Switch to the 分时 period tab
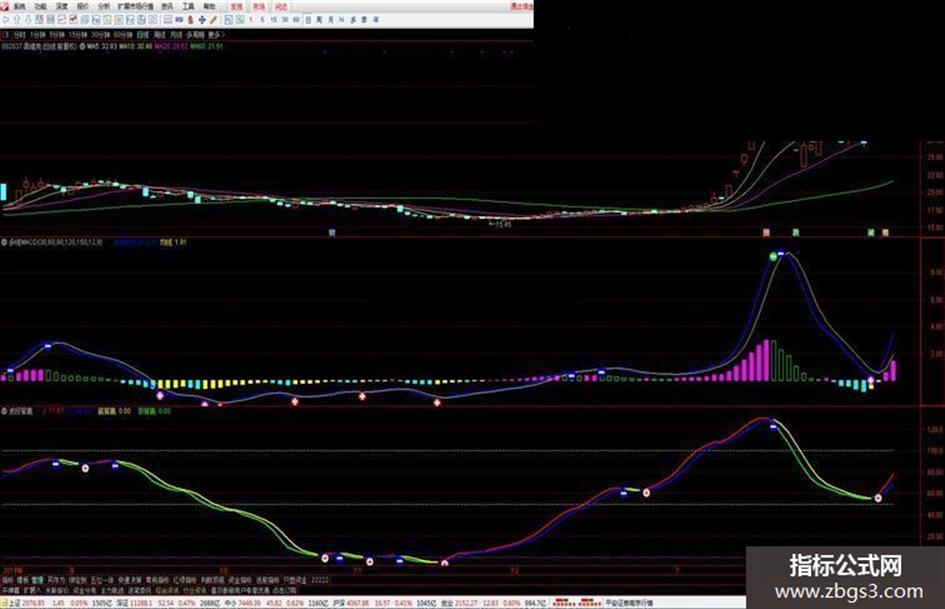 20,35
